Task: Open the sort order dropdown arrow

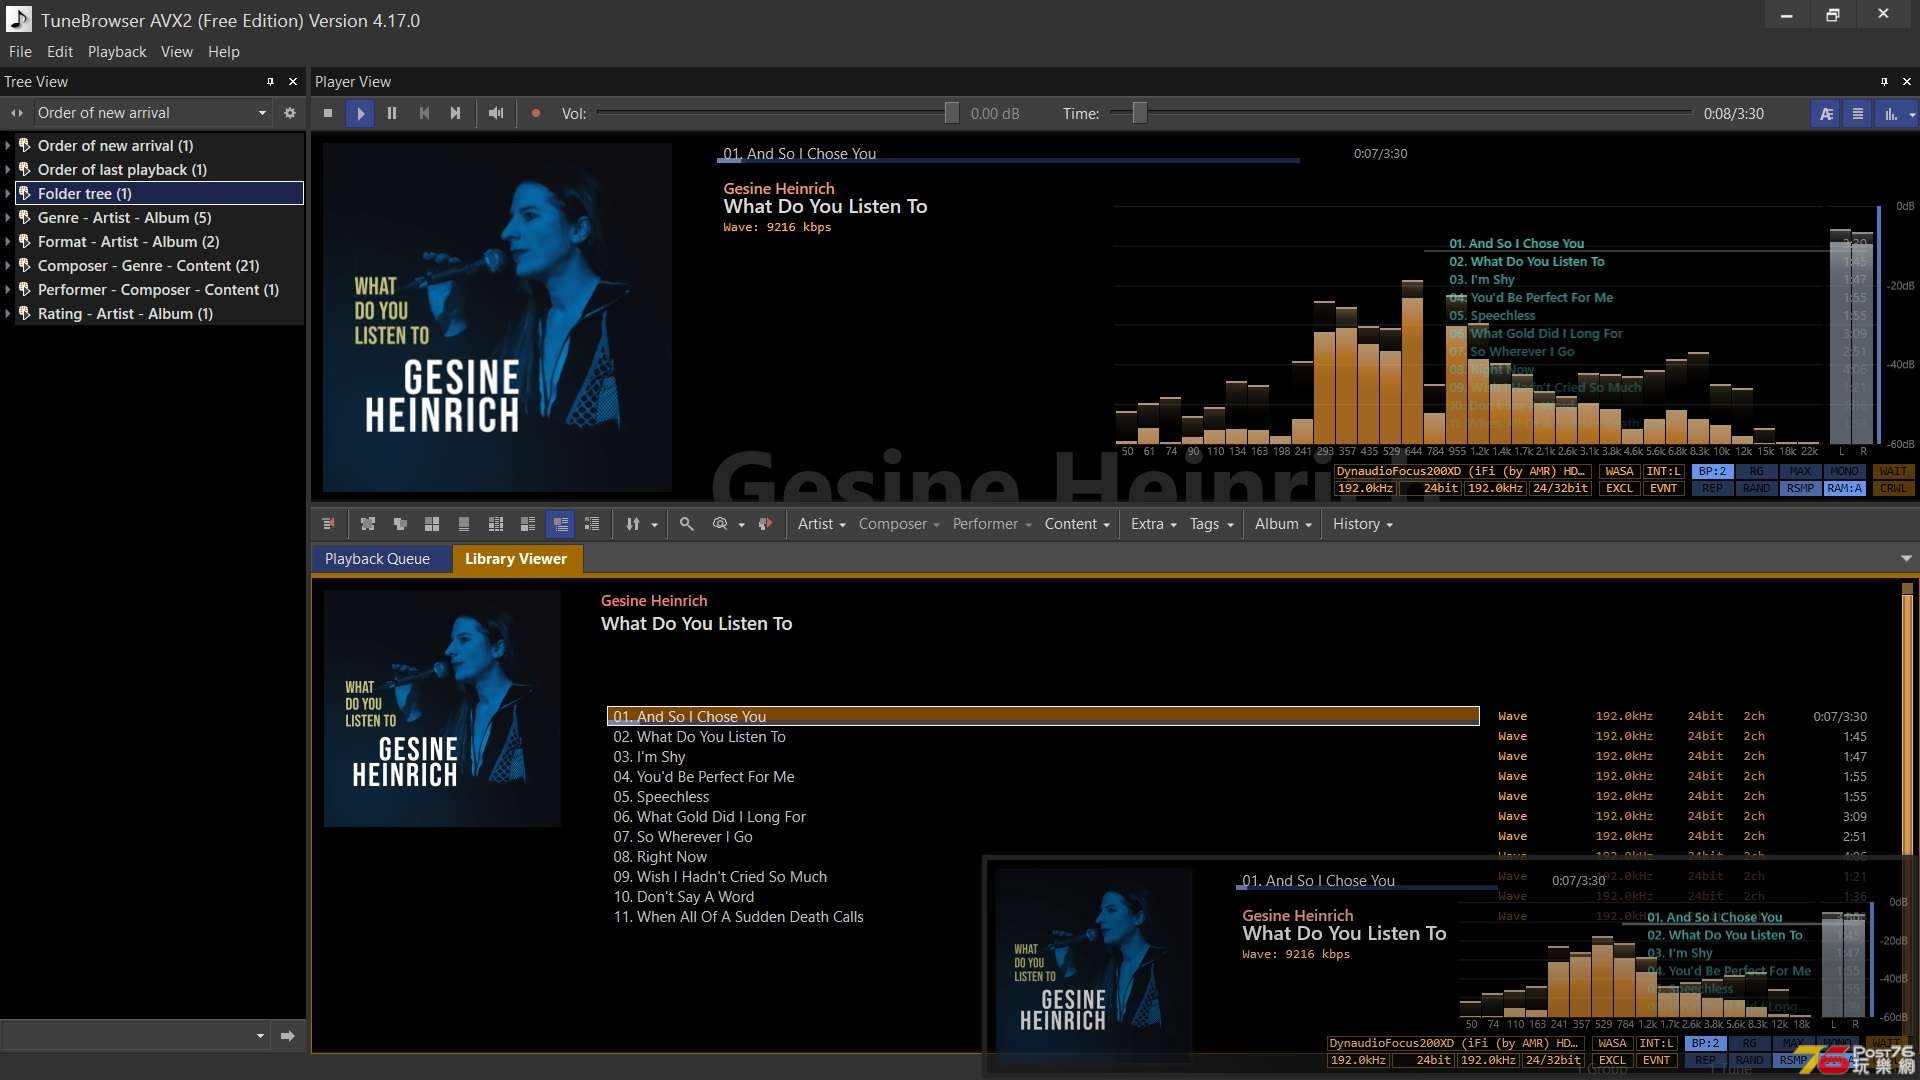Action: click(655, 525)
